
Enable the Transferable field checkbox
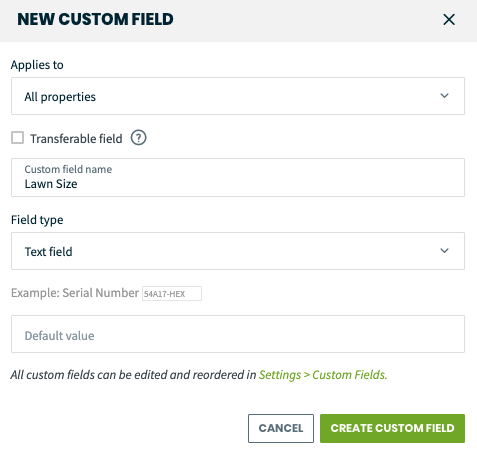point(17,138)
